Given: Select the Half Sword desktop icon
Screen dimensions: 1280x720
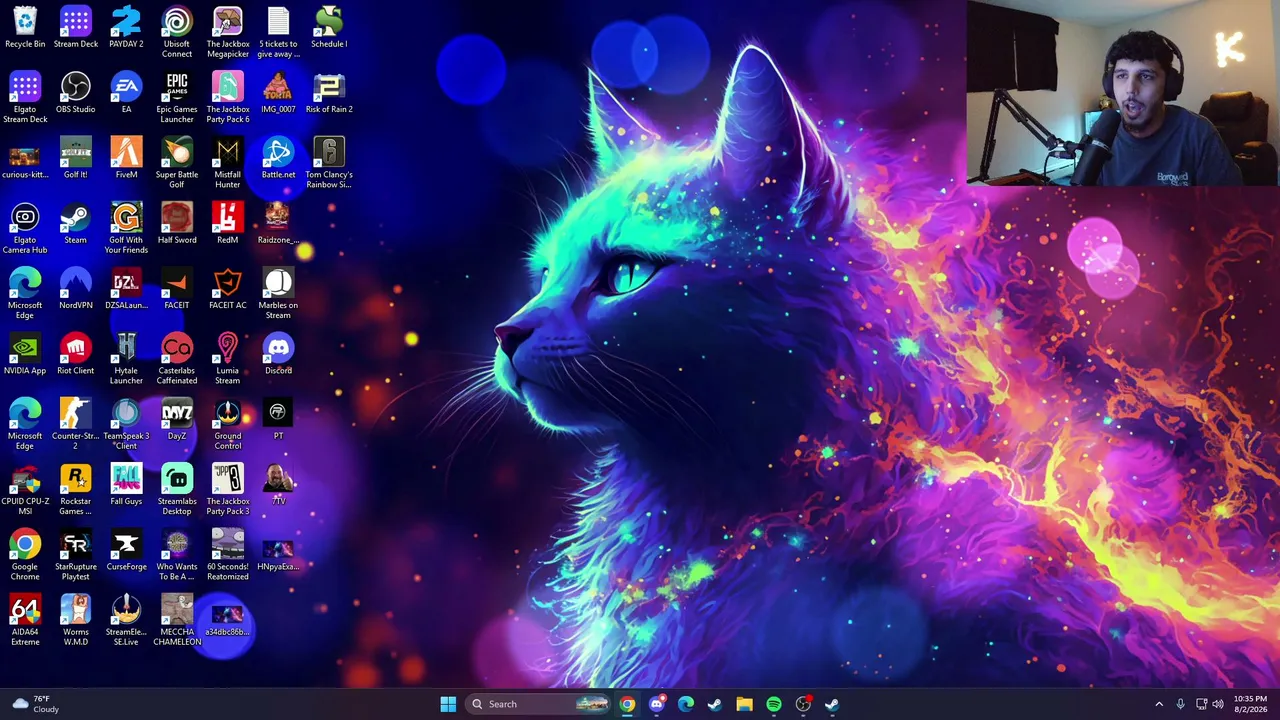Looking at the screenshot, I should 177,224.
